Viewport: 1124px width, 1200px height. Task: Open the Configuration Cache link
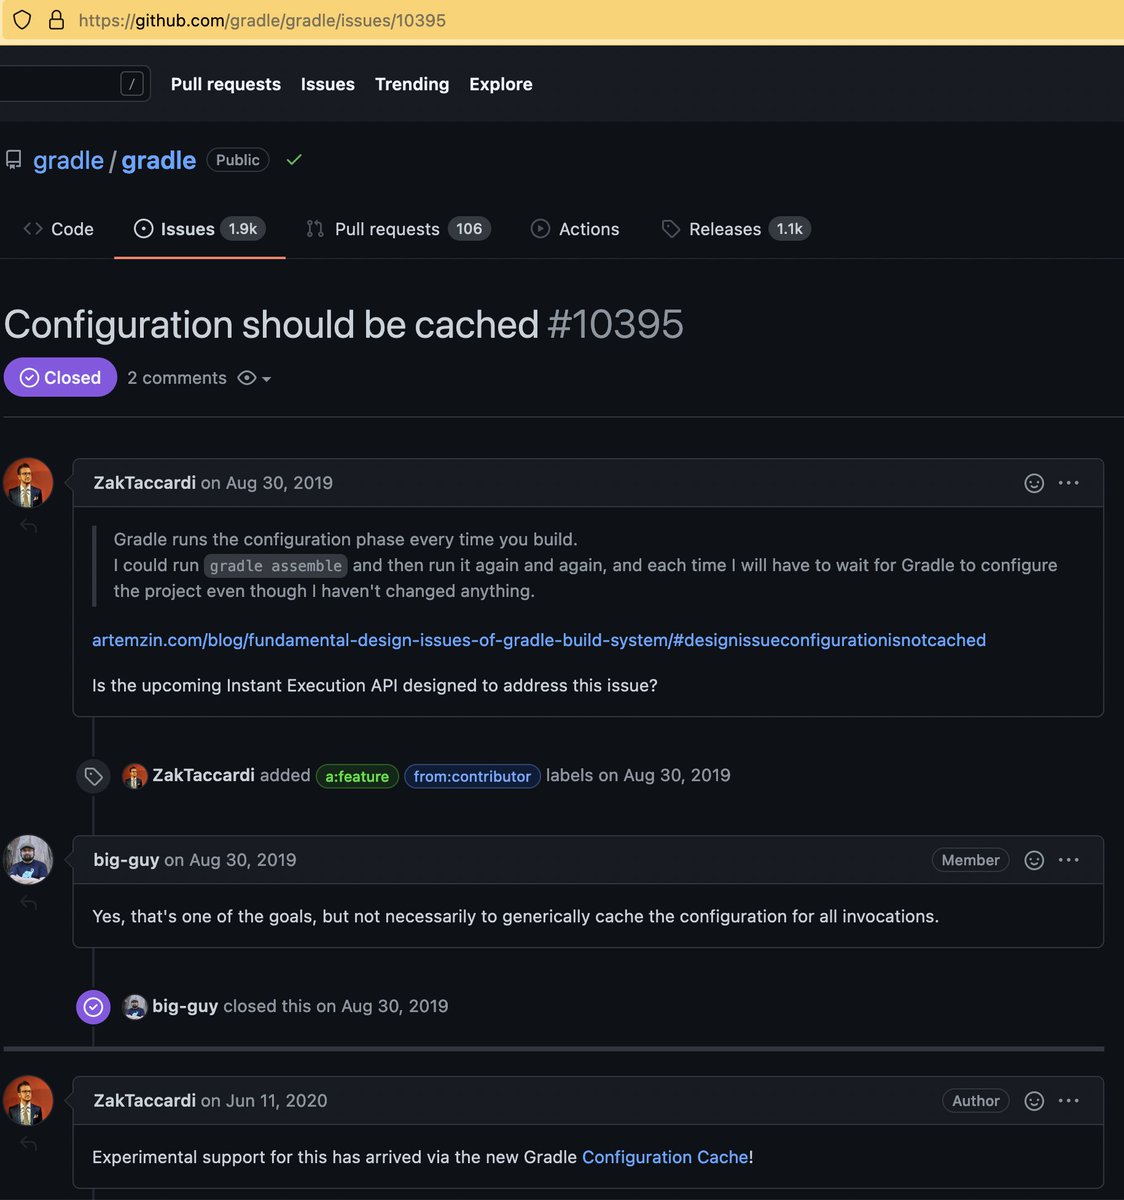pyautogui.click(x=665, y=1157)
